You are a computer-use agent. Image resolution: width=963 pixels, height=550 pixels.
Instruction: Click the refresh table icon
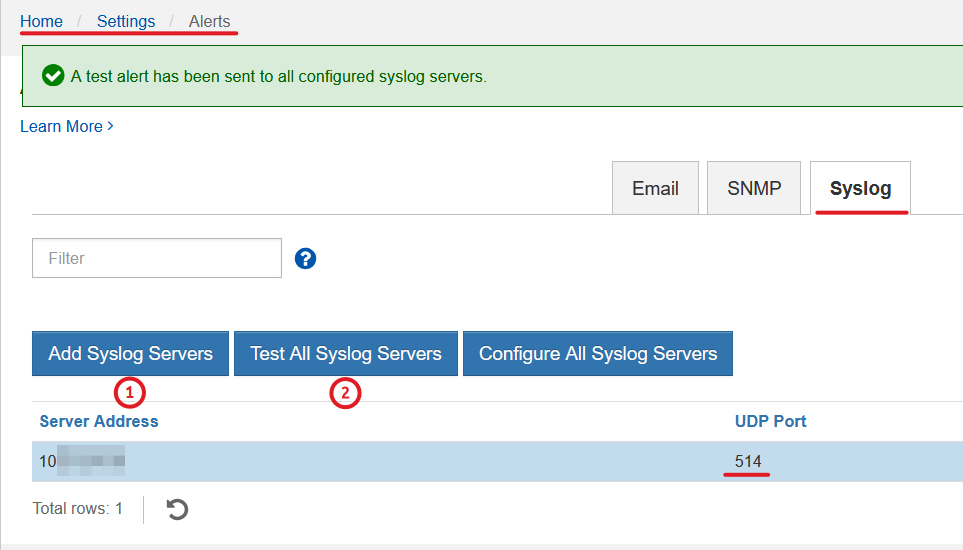pos(177,509)
